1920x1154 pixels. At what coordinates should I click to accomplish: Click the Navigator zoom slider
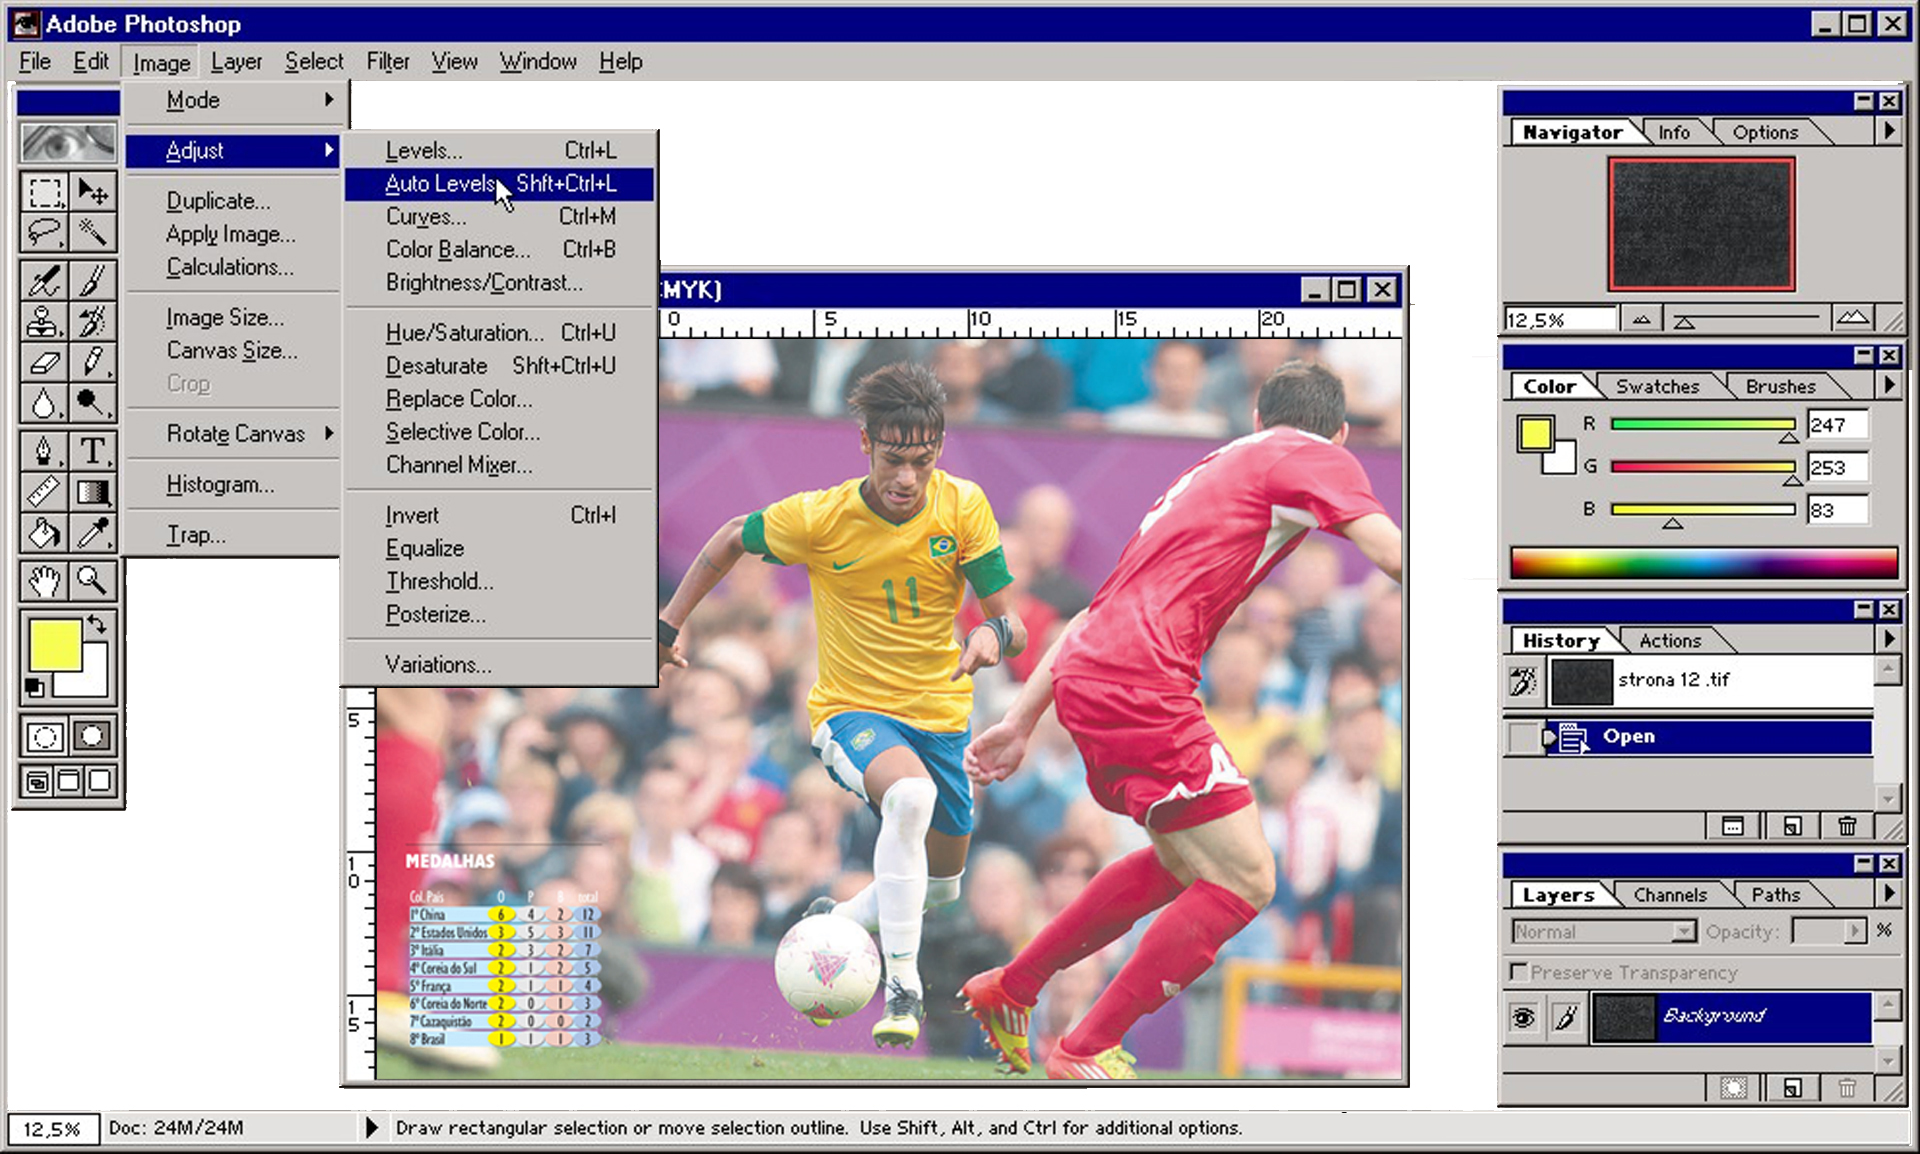coord(1746,319)
